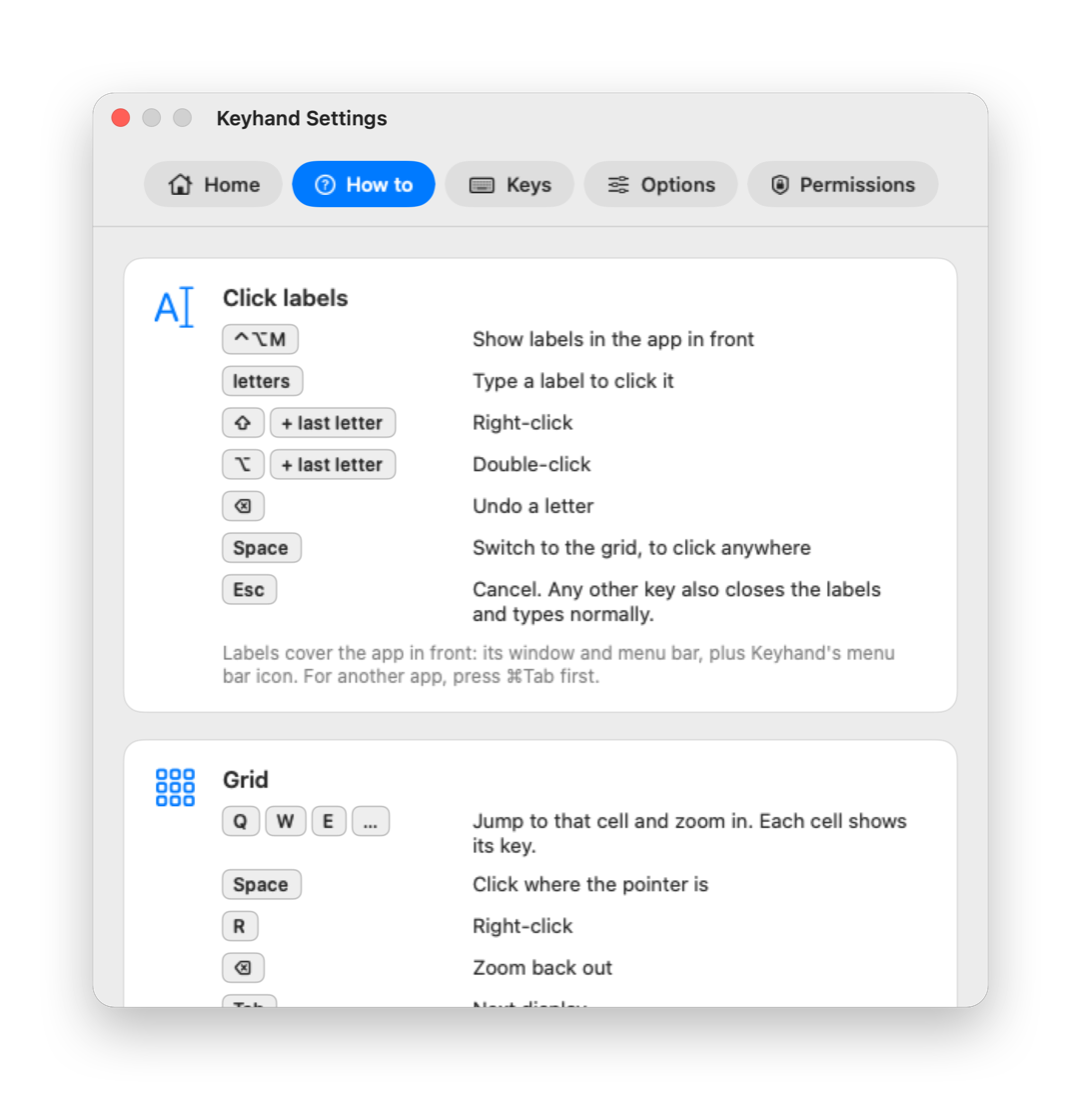This screenshot has height=1100, width=1081.
Task: Click the Space key for Switch to the grid
Action: pos(262,548)
